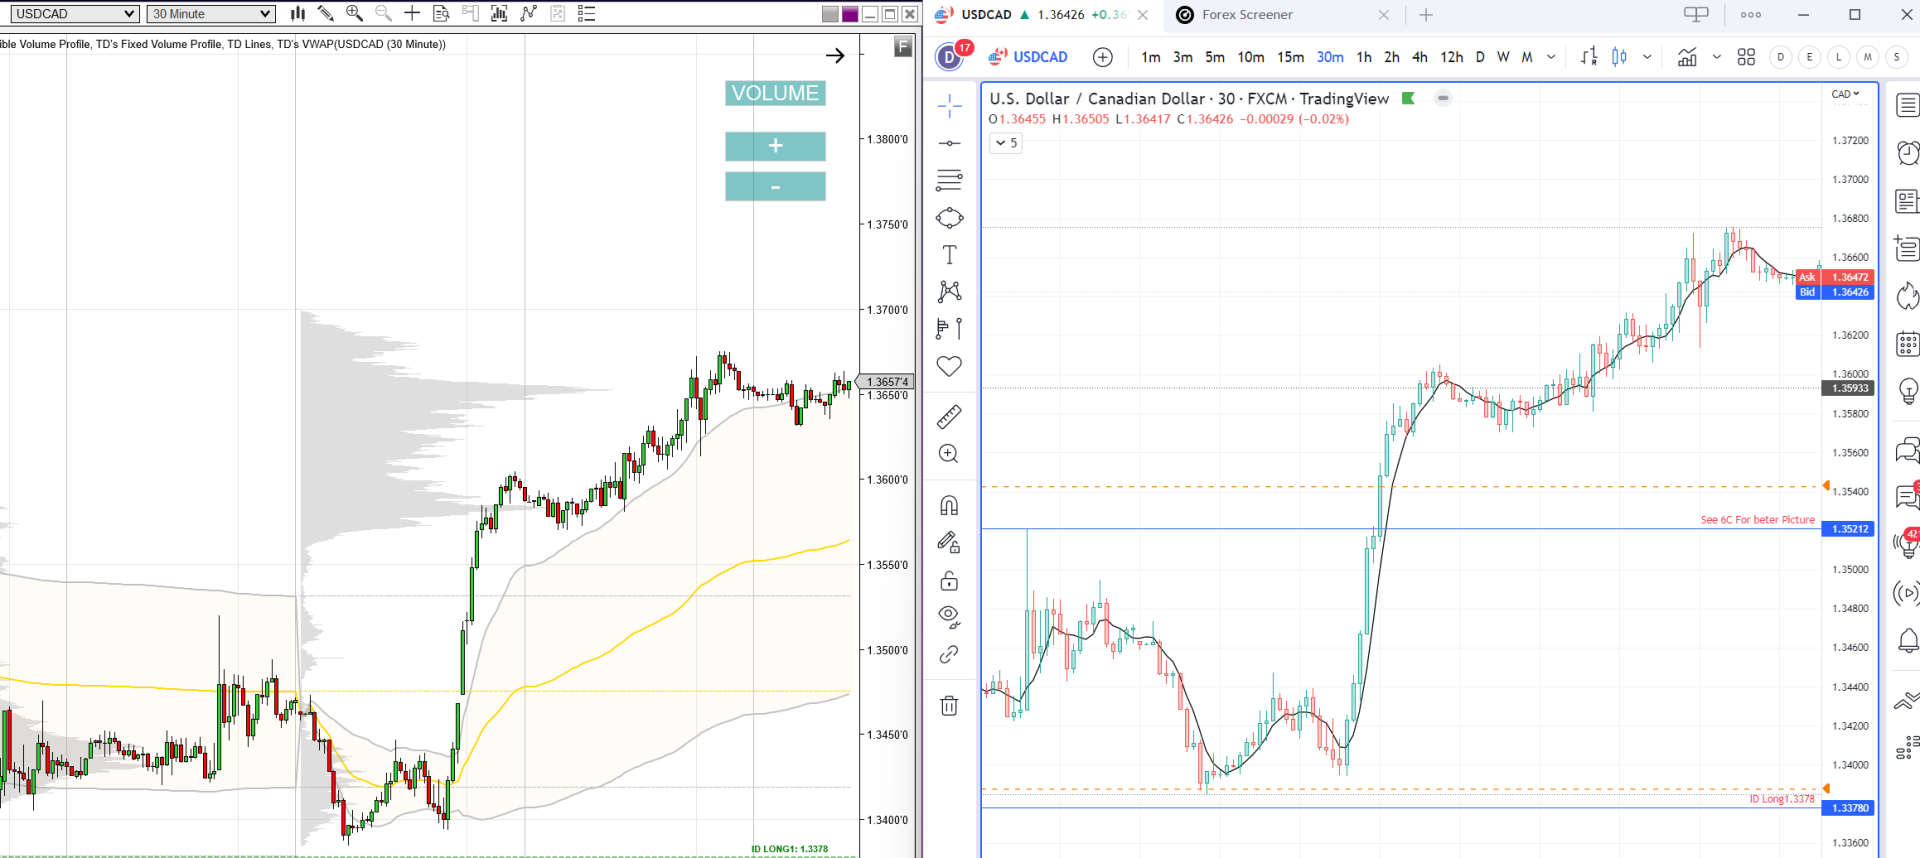Open the TradingView three-dots menu
Viewport: 1920px width, 858px height.
[x=1751, y=15]
